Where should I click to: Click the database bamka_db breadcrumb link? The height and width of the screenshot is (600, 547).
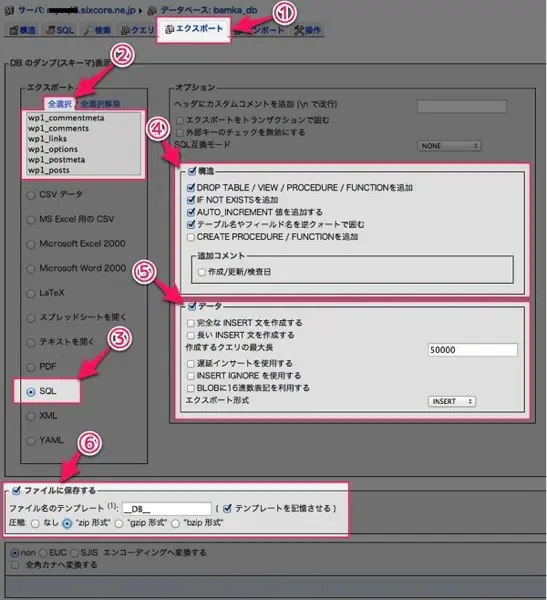coord(209,10)
